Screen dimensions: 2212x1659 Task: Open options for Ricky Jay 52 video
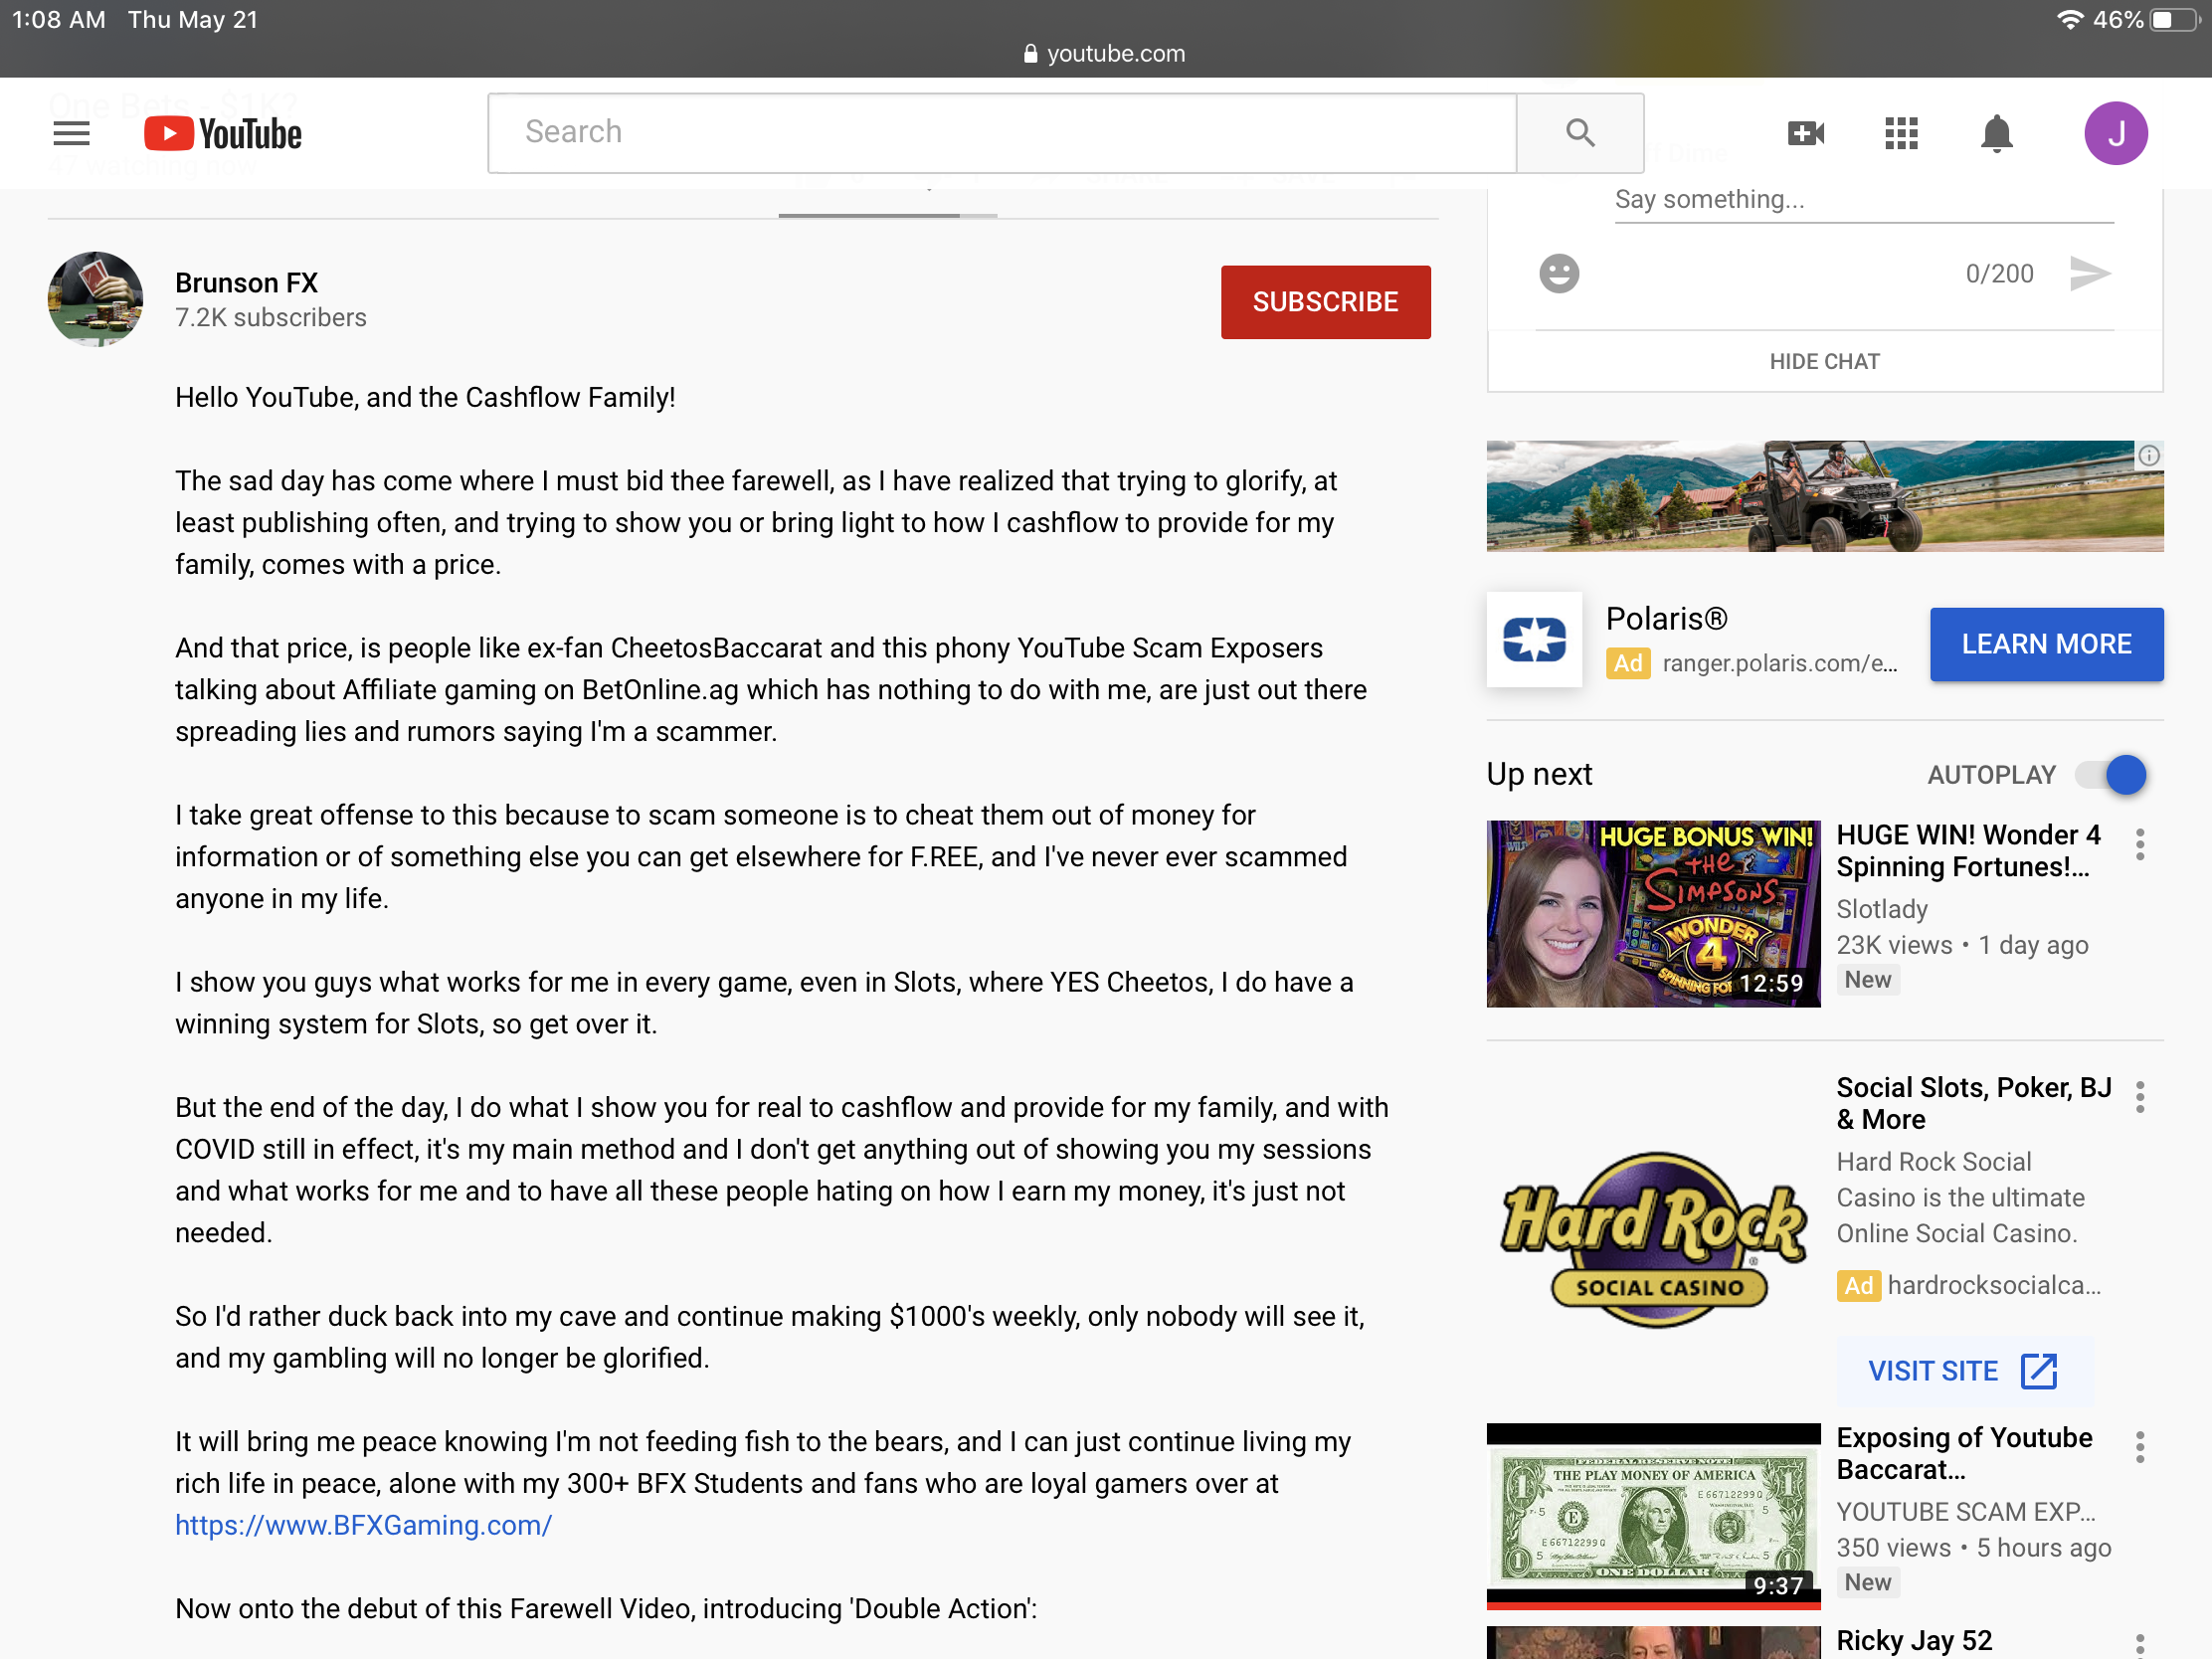(x=2140, y=1644)
